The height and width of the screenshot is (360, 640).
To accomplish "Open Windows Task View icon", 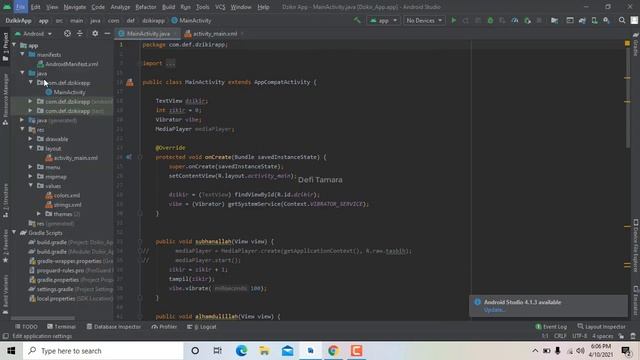I will coord(218,351).
